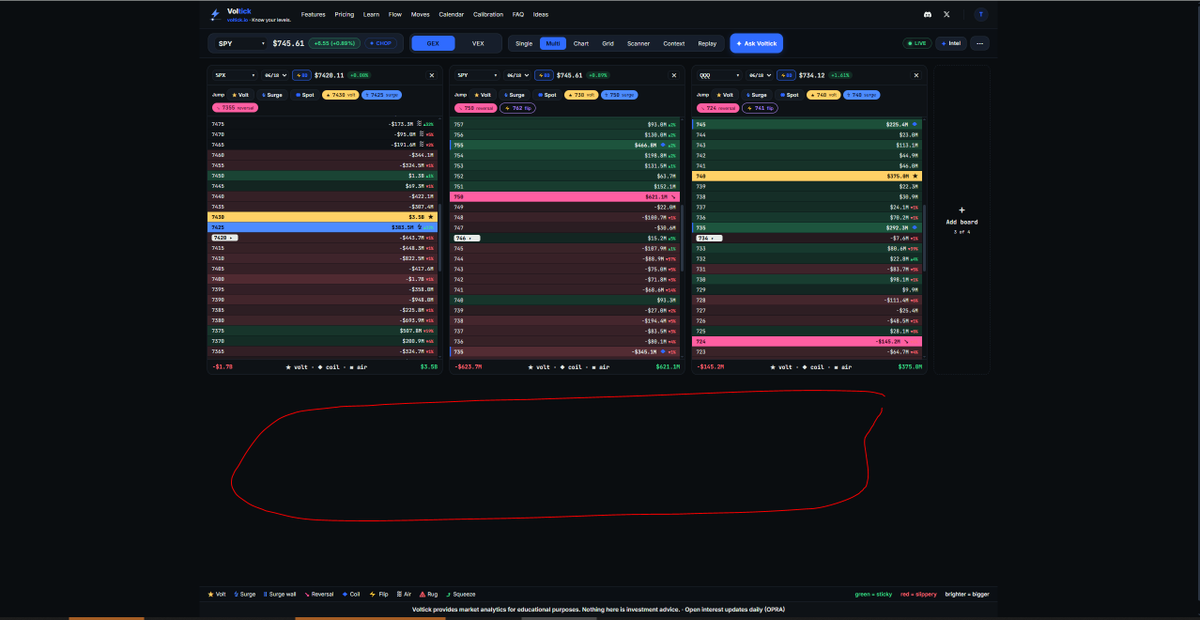Image resolution: width=1200 pixels, height=620 pixels.
Task: Select the Chart view tab
Action: coord(581,43)
